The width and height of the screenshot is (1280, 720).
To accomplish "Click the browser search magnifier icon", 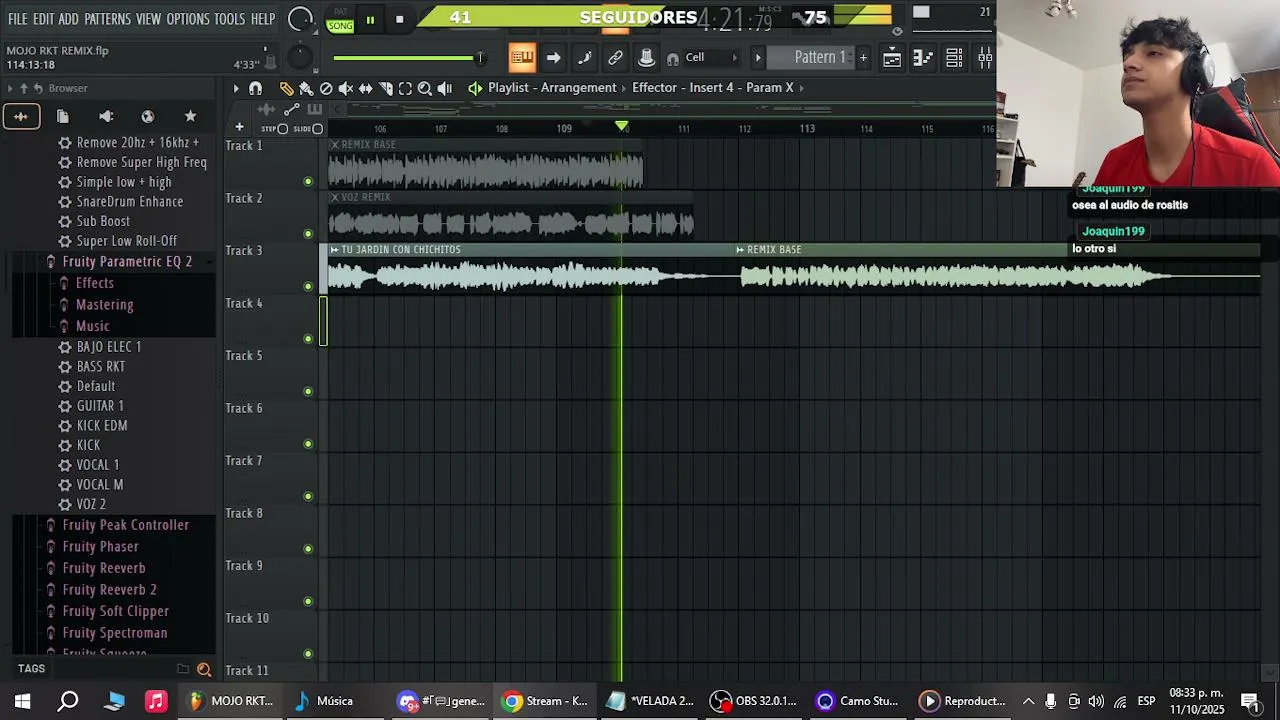I will click(204, 669).
